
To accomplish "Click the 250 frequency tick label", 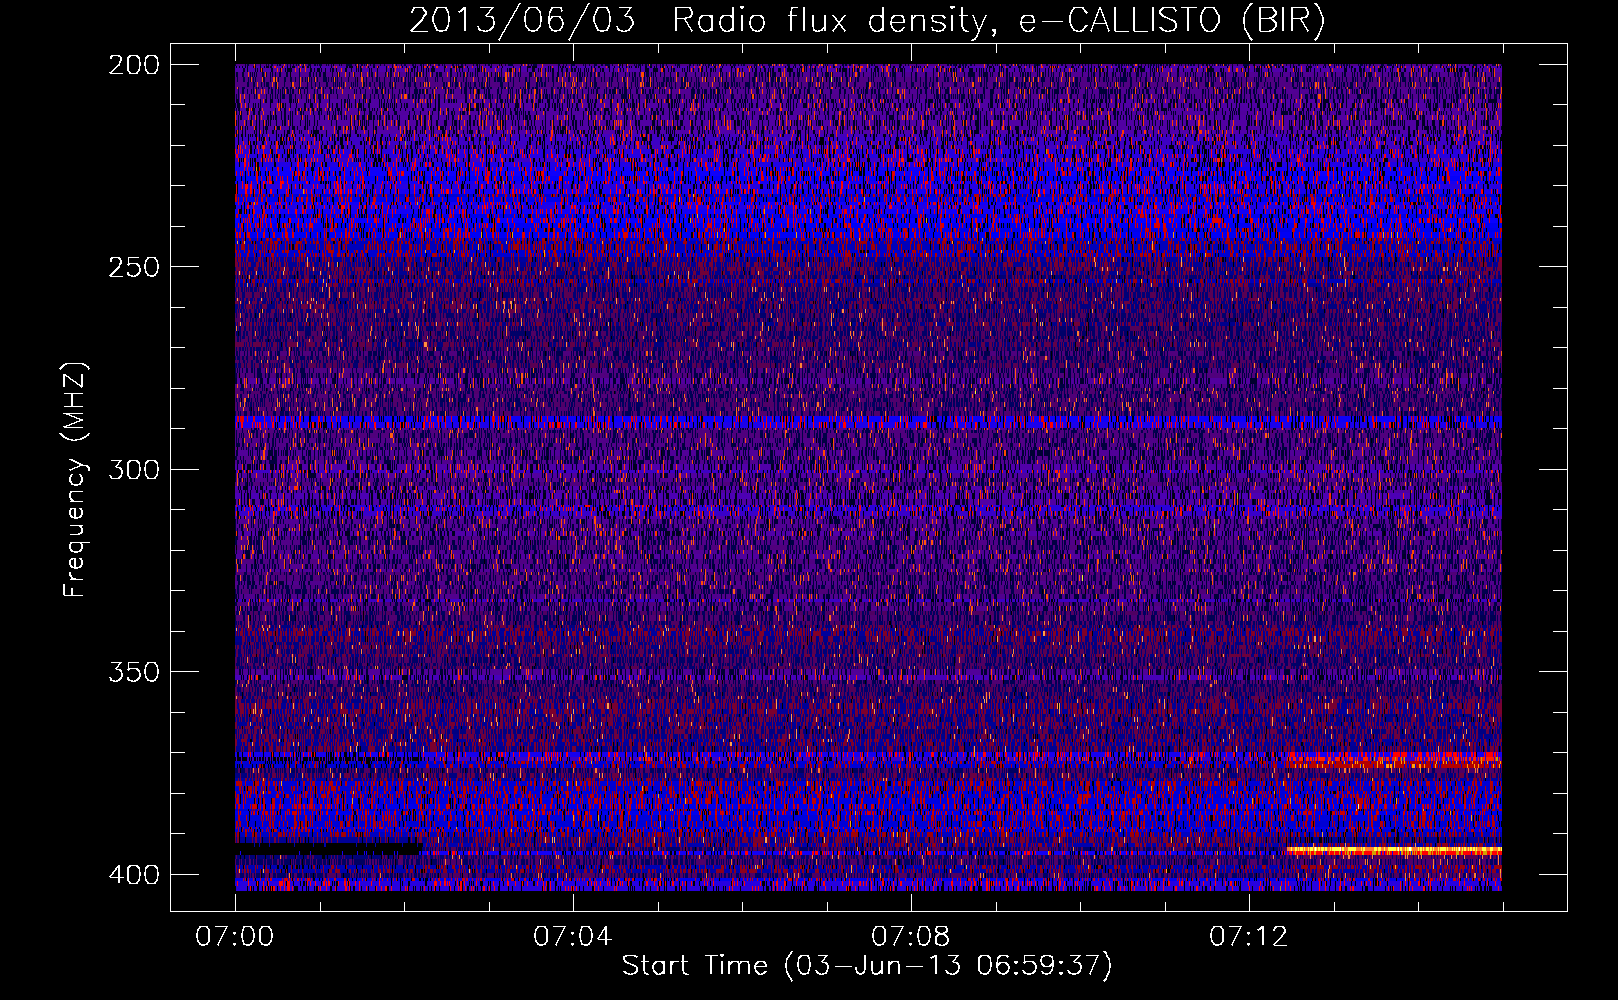I will (x=133, y=267).
